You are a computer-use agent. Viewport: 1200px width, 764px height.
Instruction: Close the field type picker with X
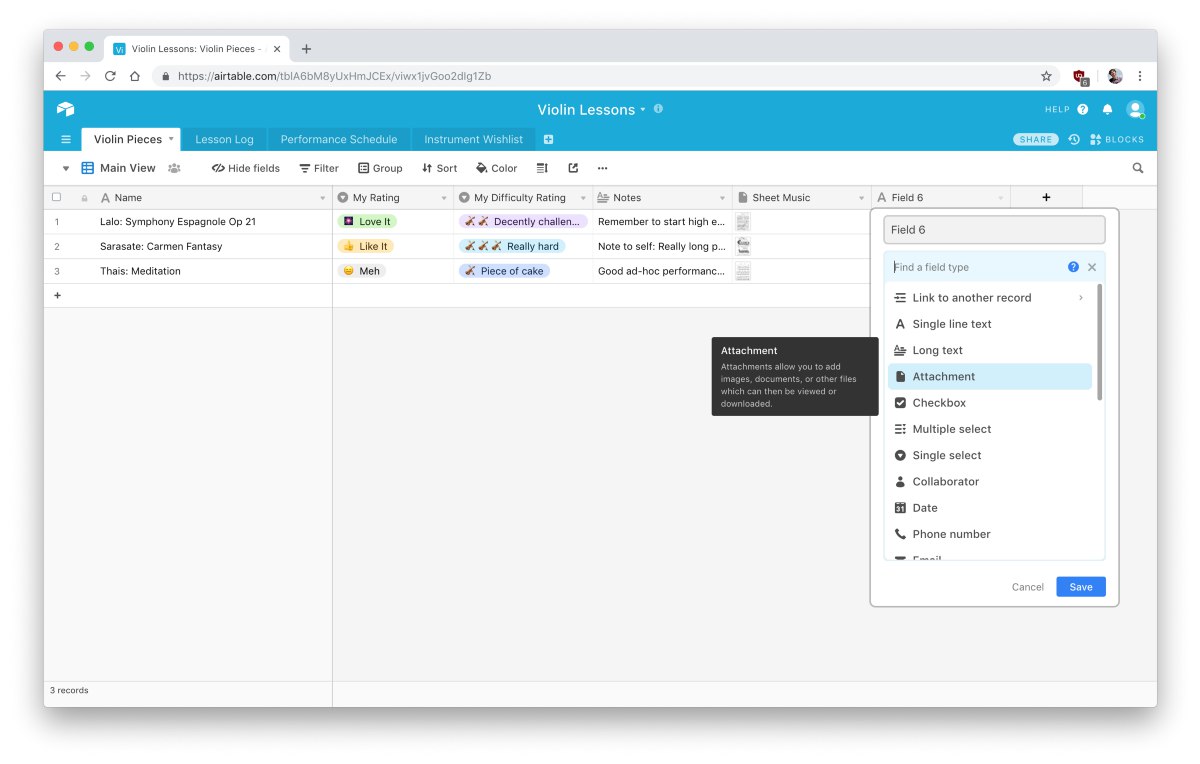pos(1092,267)
